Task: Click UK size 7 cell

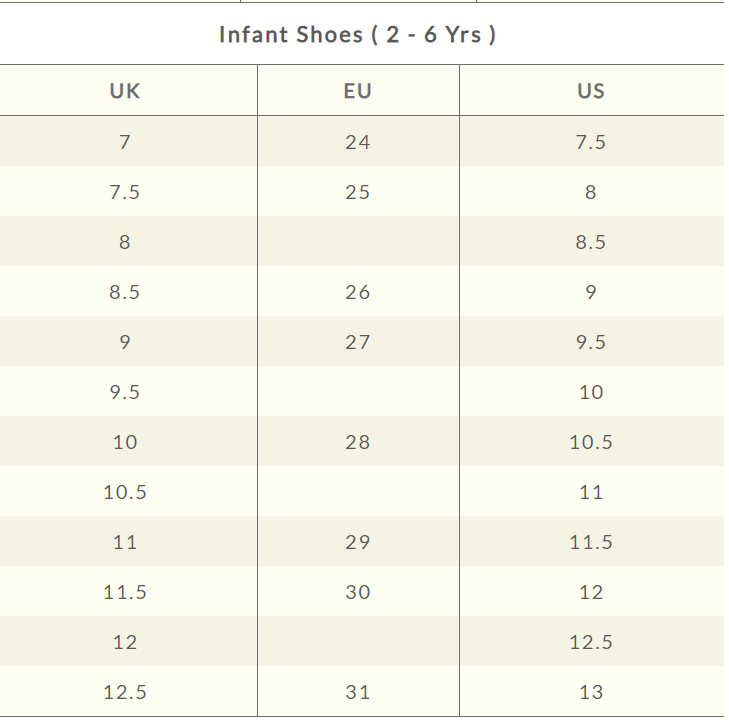Action: [x=125, y=142]
